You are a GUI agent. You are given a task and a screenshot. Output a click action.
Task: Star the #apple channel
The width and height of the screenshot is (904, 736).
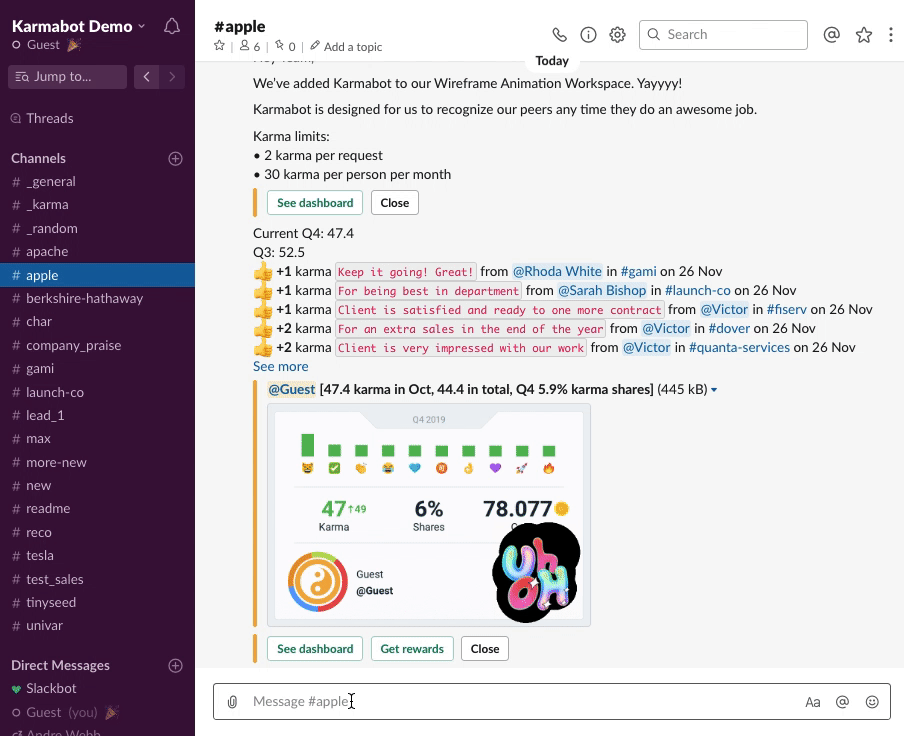point(219,46)
